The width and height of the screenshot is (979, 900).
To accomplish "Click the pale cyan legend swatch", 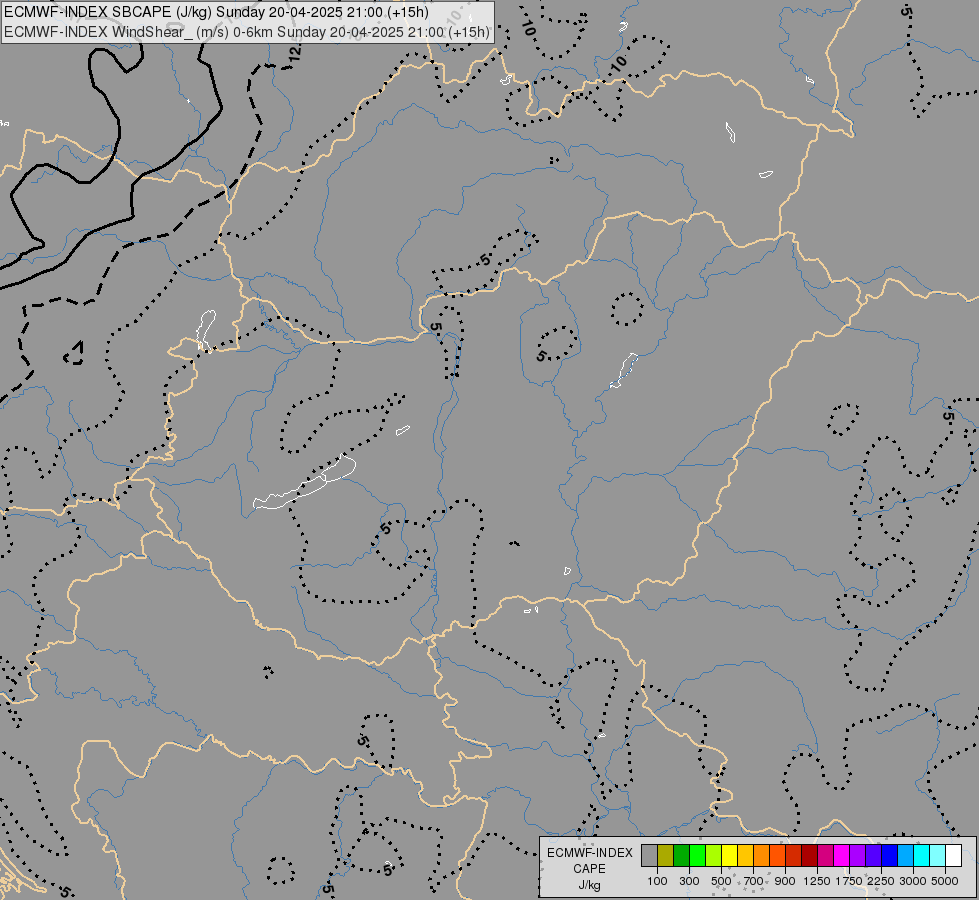I will coord(938,856).
